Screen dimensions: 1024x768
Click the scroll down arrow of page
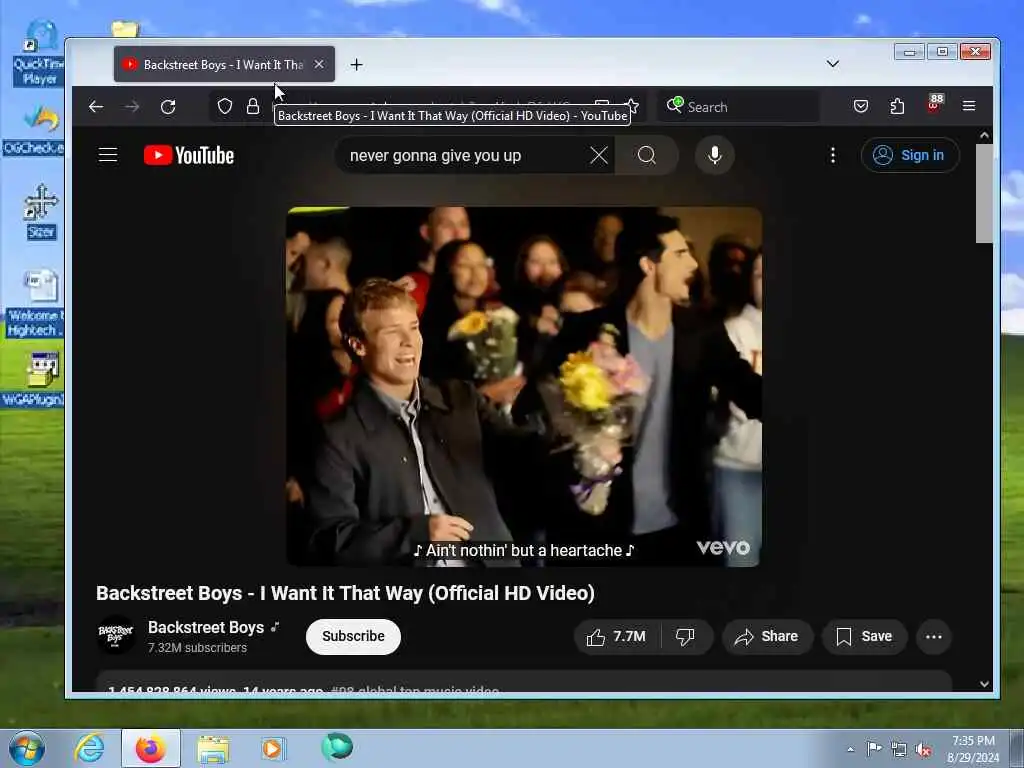[x=984, y=684]
